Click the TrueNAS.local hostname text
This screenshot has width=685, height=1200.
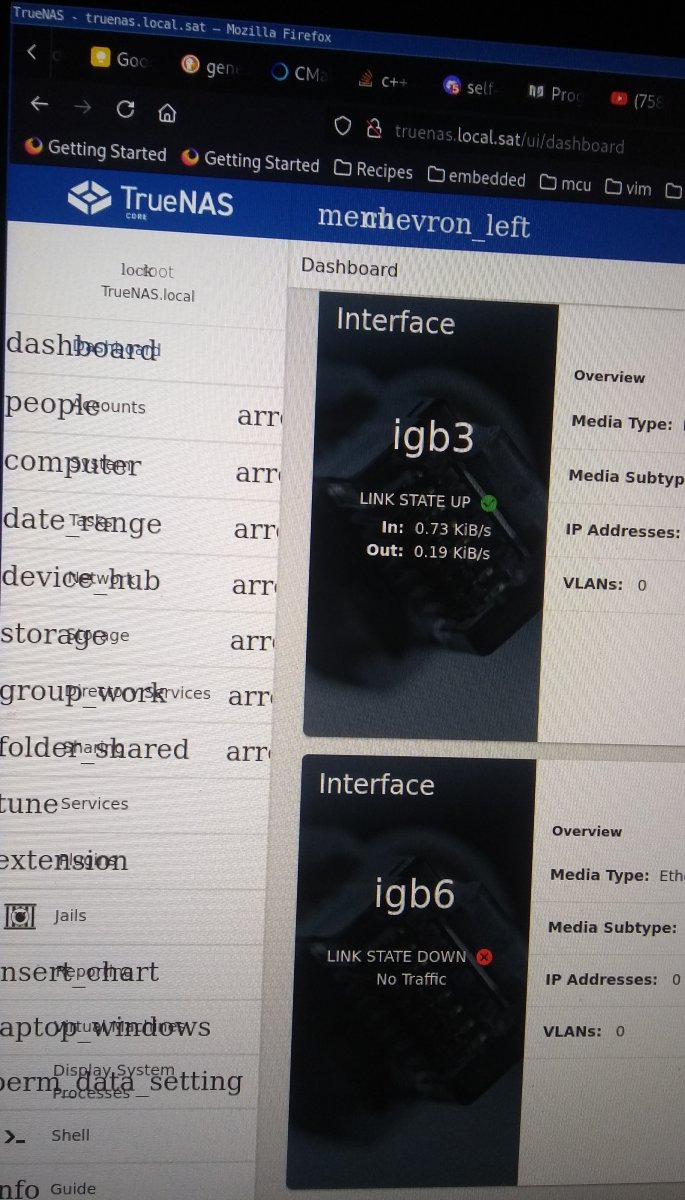[148, 295]
